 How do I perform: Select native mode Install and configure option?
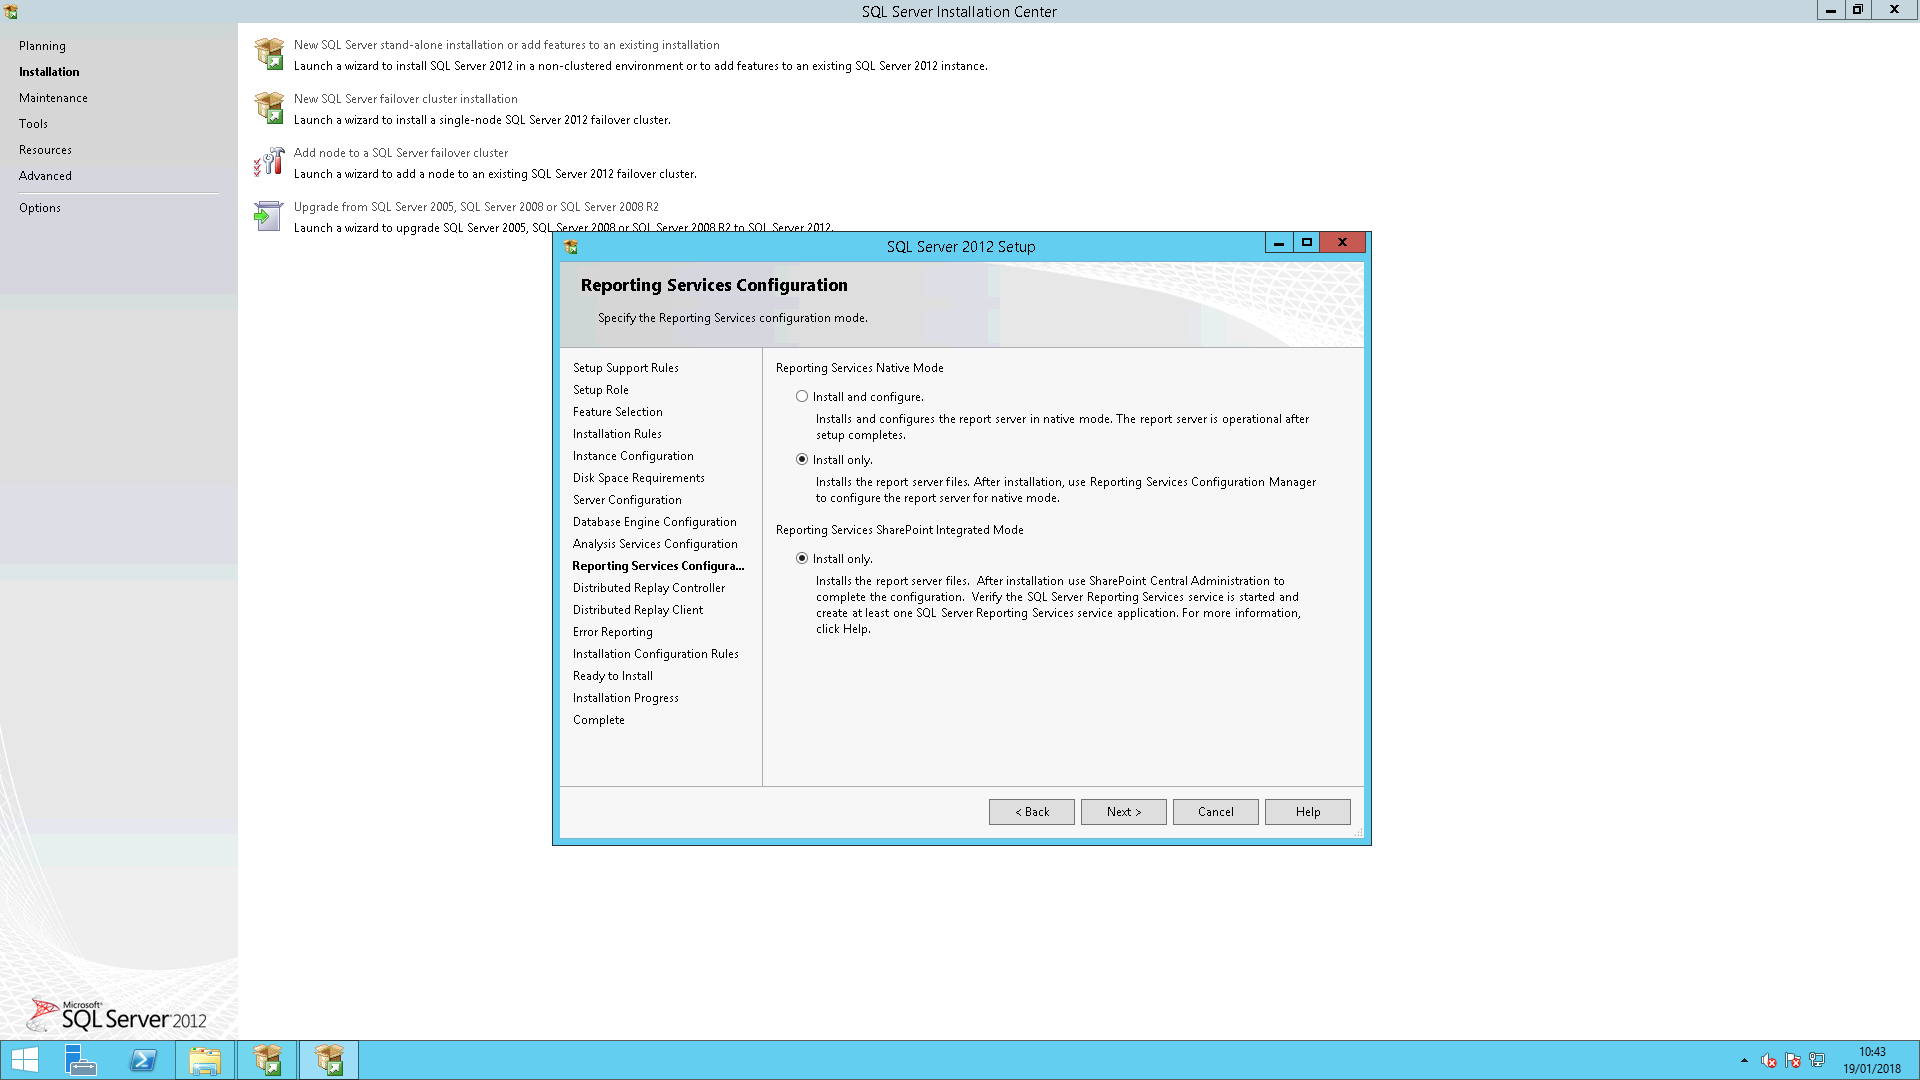coord(802,397)
